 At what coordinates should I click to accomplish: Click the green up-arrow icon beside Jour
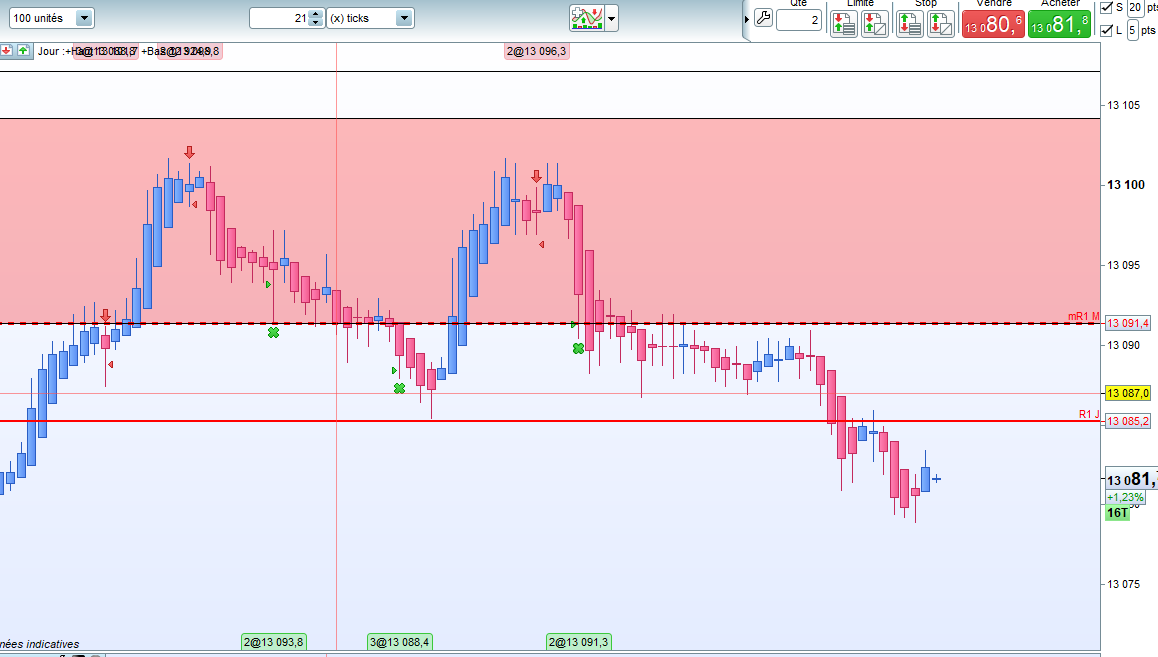click(24, 51)
